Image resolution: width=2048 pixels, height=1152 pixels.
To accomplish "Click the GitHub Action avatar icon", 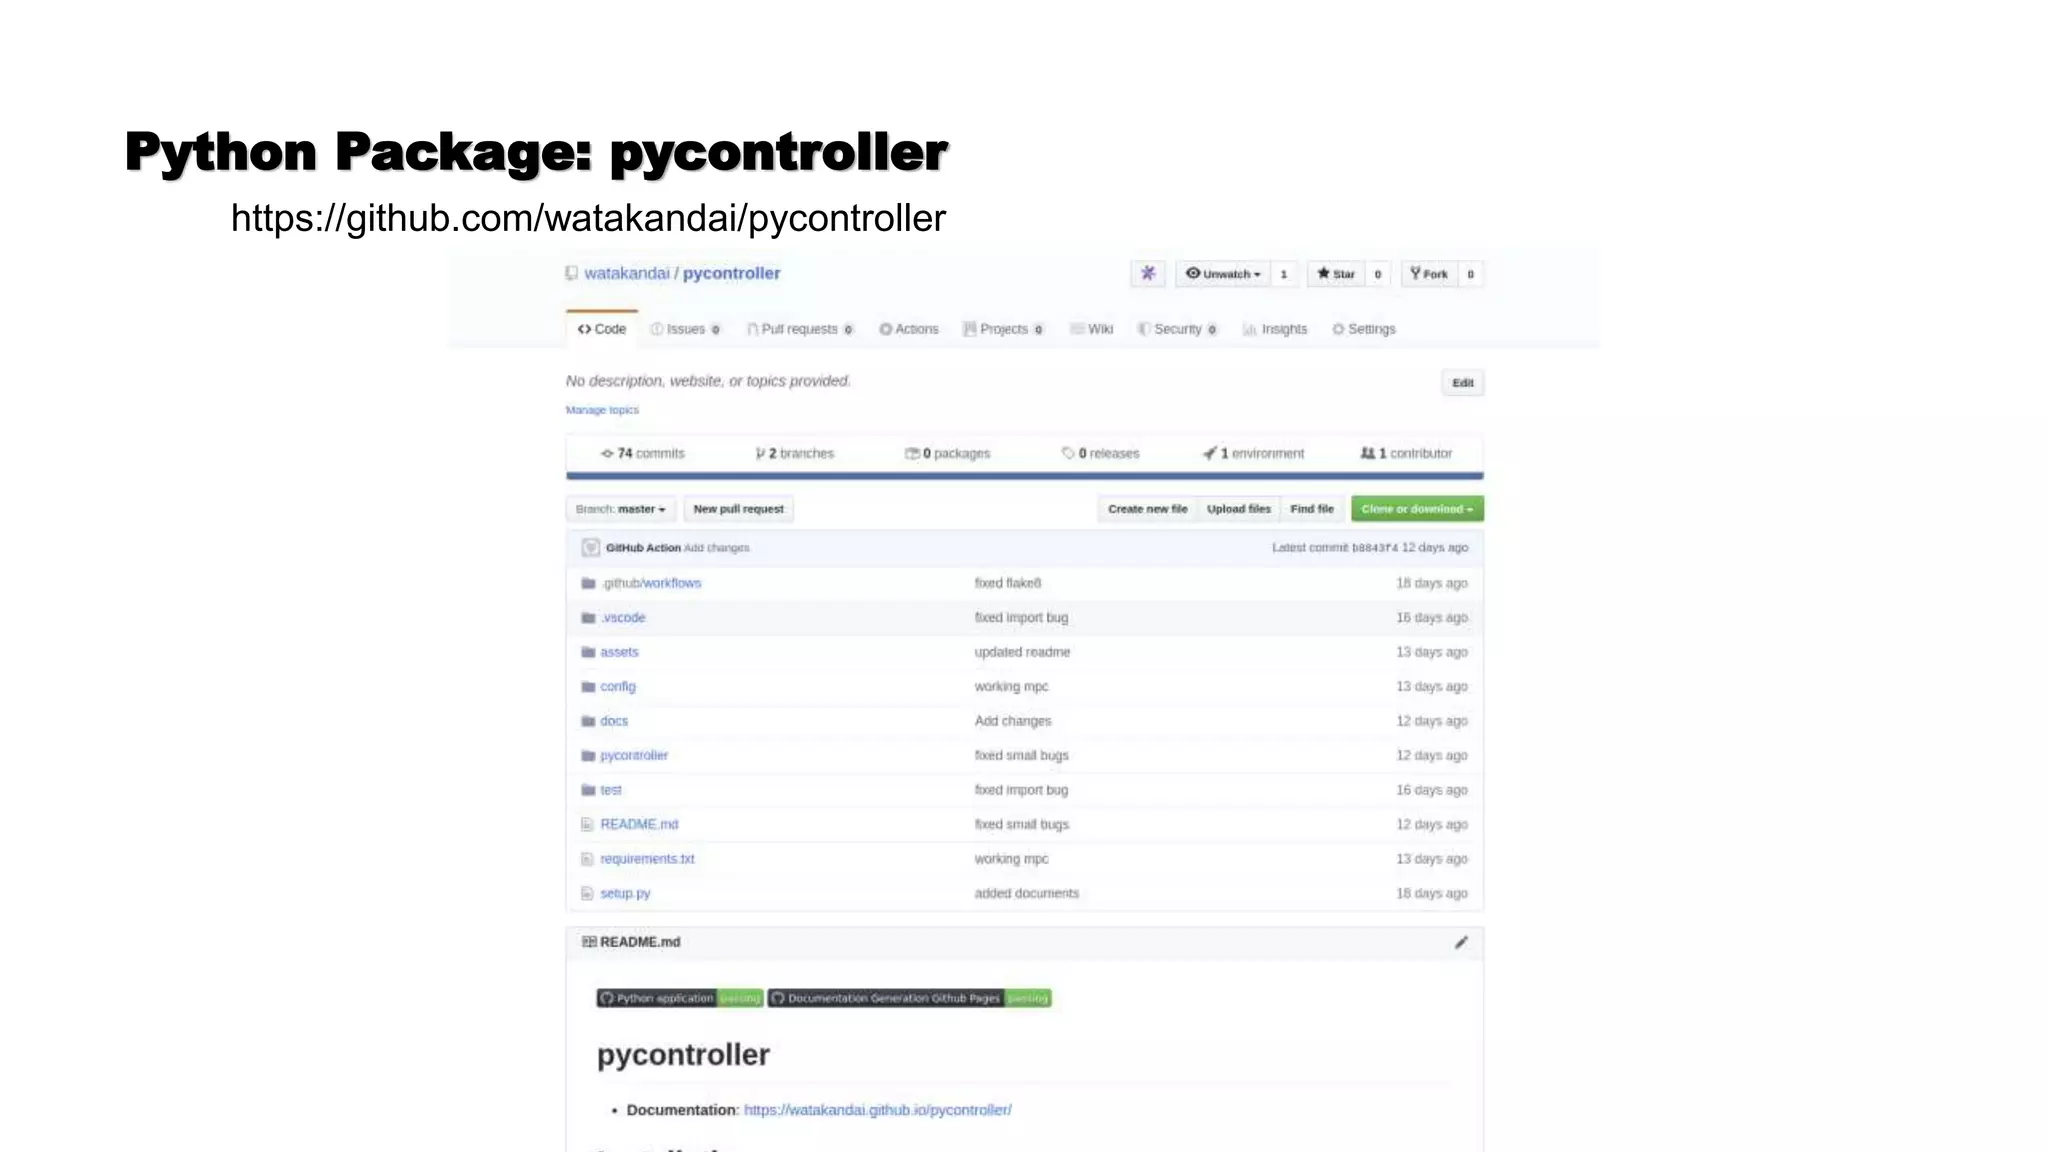I will (590, 547).
